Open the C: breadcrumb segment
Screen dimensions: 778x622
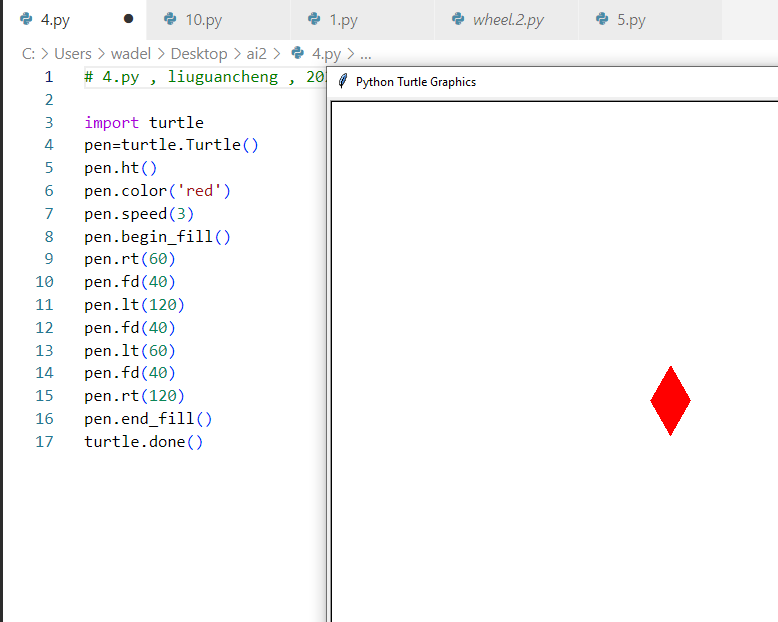pyautogui.click(x=28, y=54)
